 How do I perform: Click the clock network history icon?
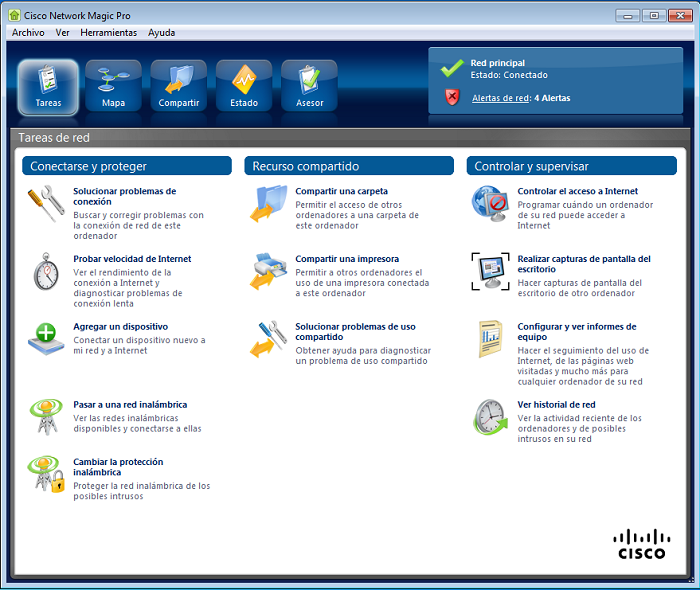click(490, 417)
